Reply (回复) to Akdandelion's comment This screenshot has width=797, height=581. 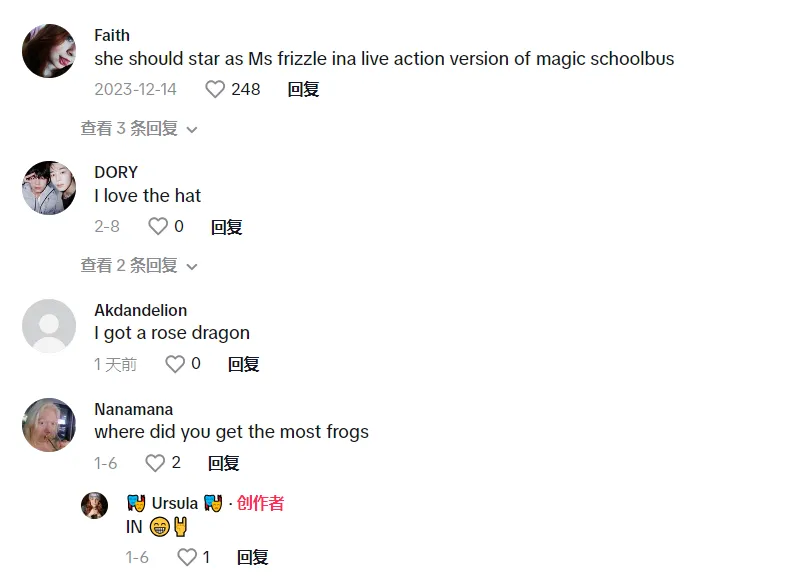[243, 364]
